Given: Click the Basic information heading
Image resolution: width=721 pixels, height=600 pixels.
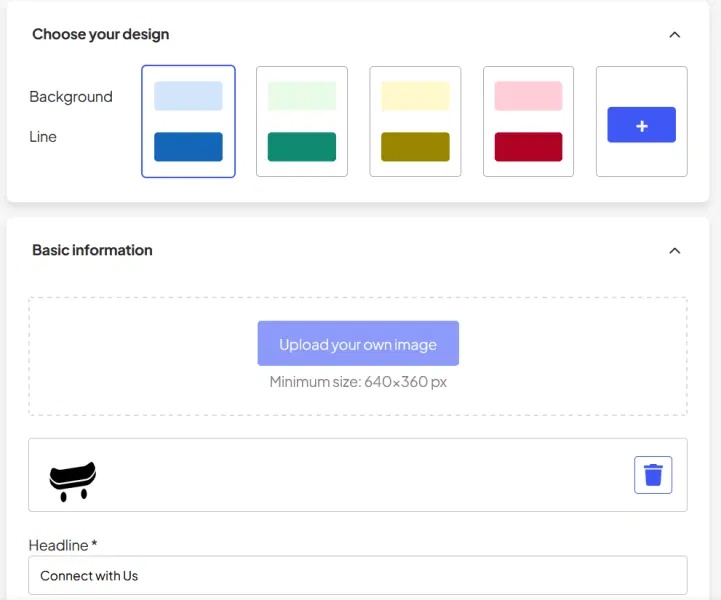Looking at the screenshot, I should pos(92,250).
